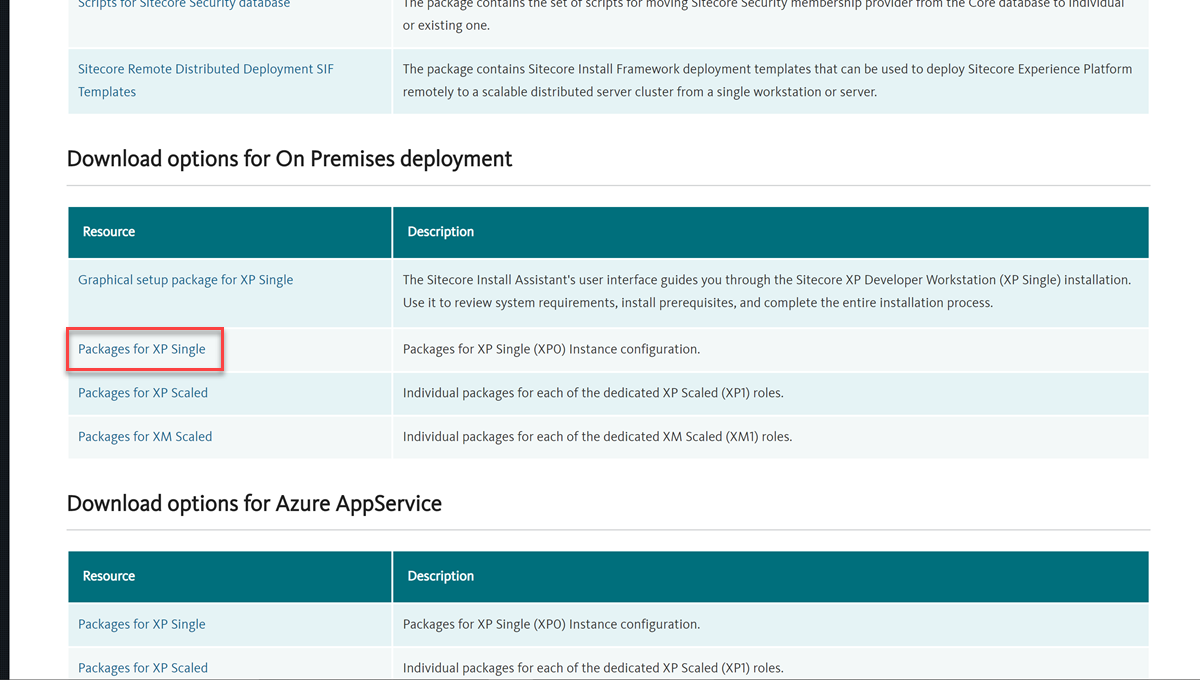1200x680 pixels.
Task: Click the "Download options for Azure AppService" heading
Action: pyautogui.click(x=254, y=503)
